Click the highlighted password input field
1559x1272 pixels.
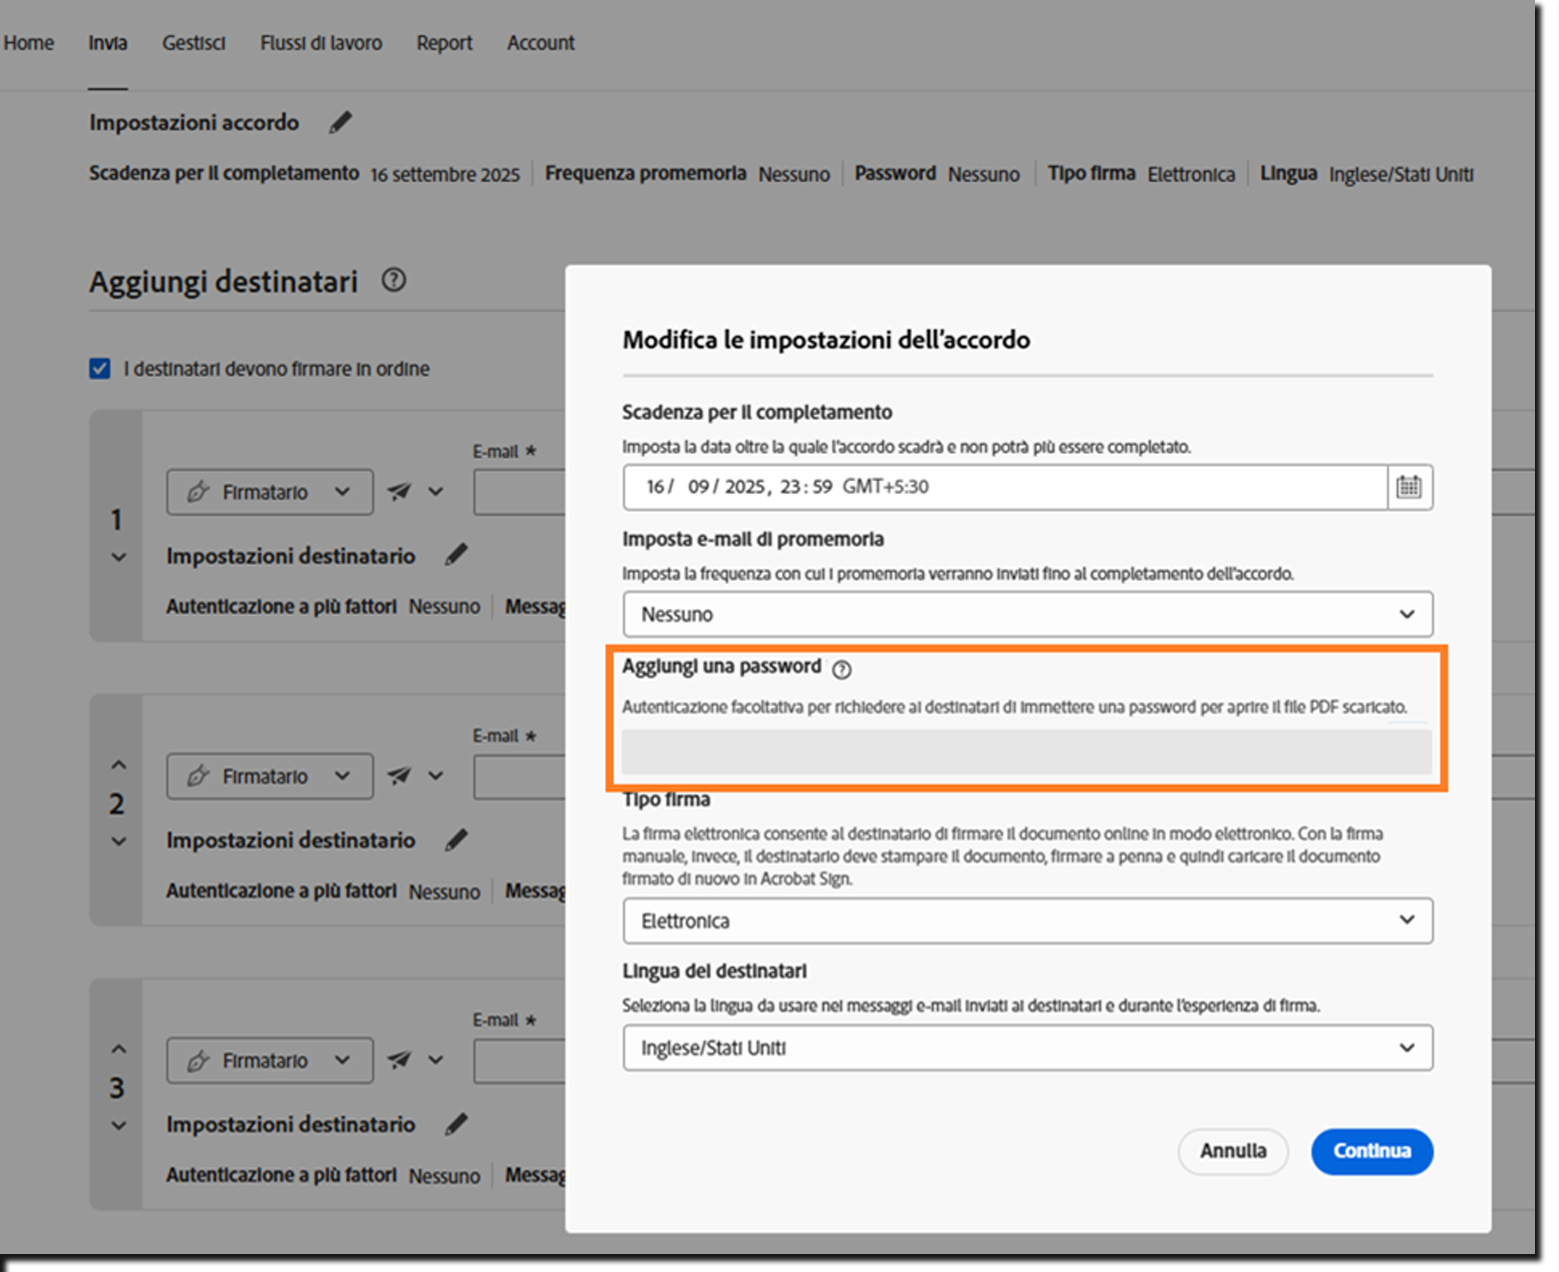(x=1027, y=751)
